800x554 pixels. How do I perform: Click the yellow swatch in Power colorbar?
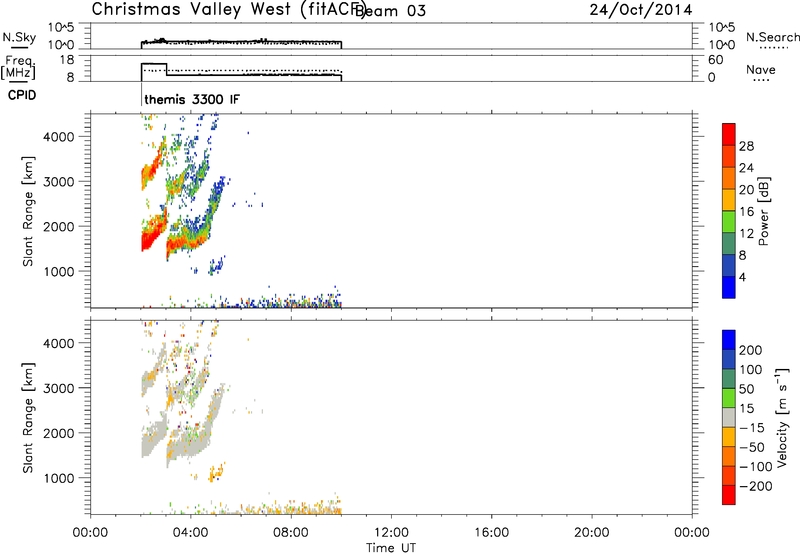click(729, 199)
